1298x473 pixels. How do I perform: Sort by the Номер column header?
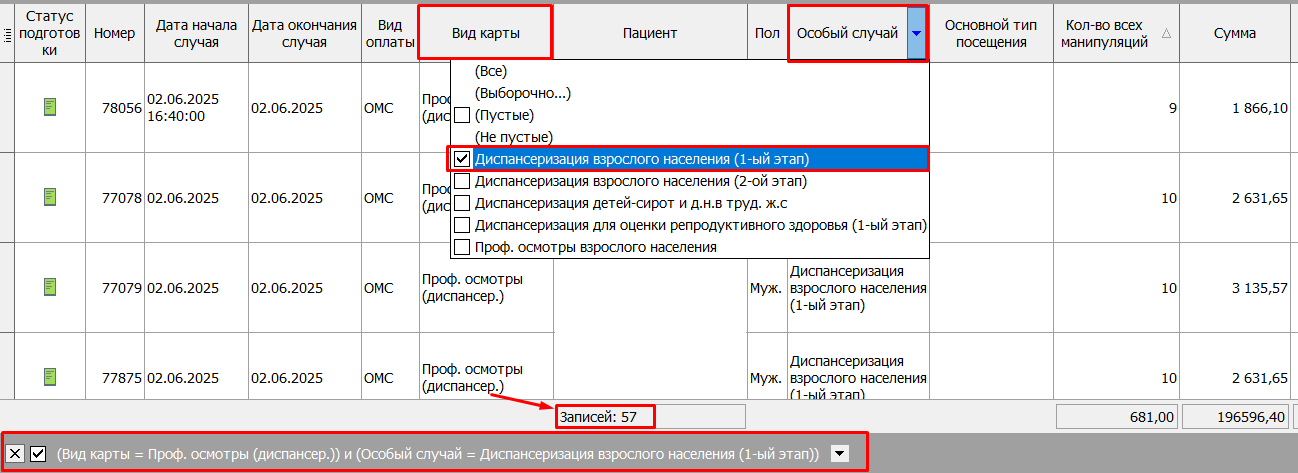(114, 33)
